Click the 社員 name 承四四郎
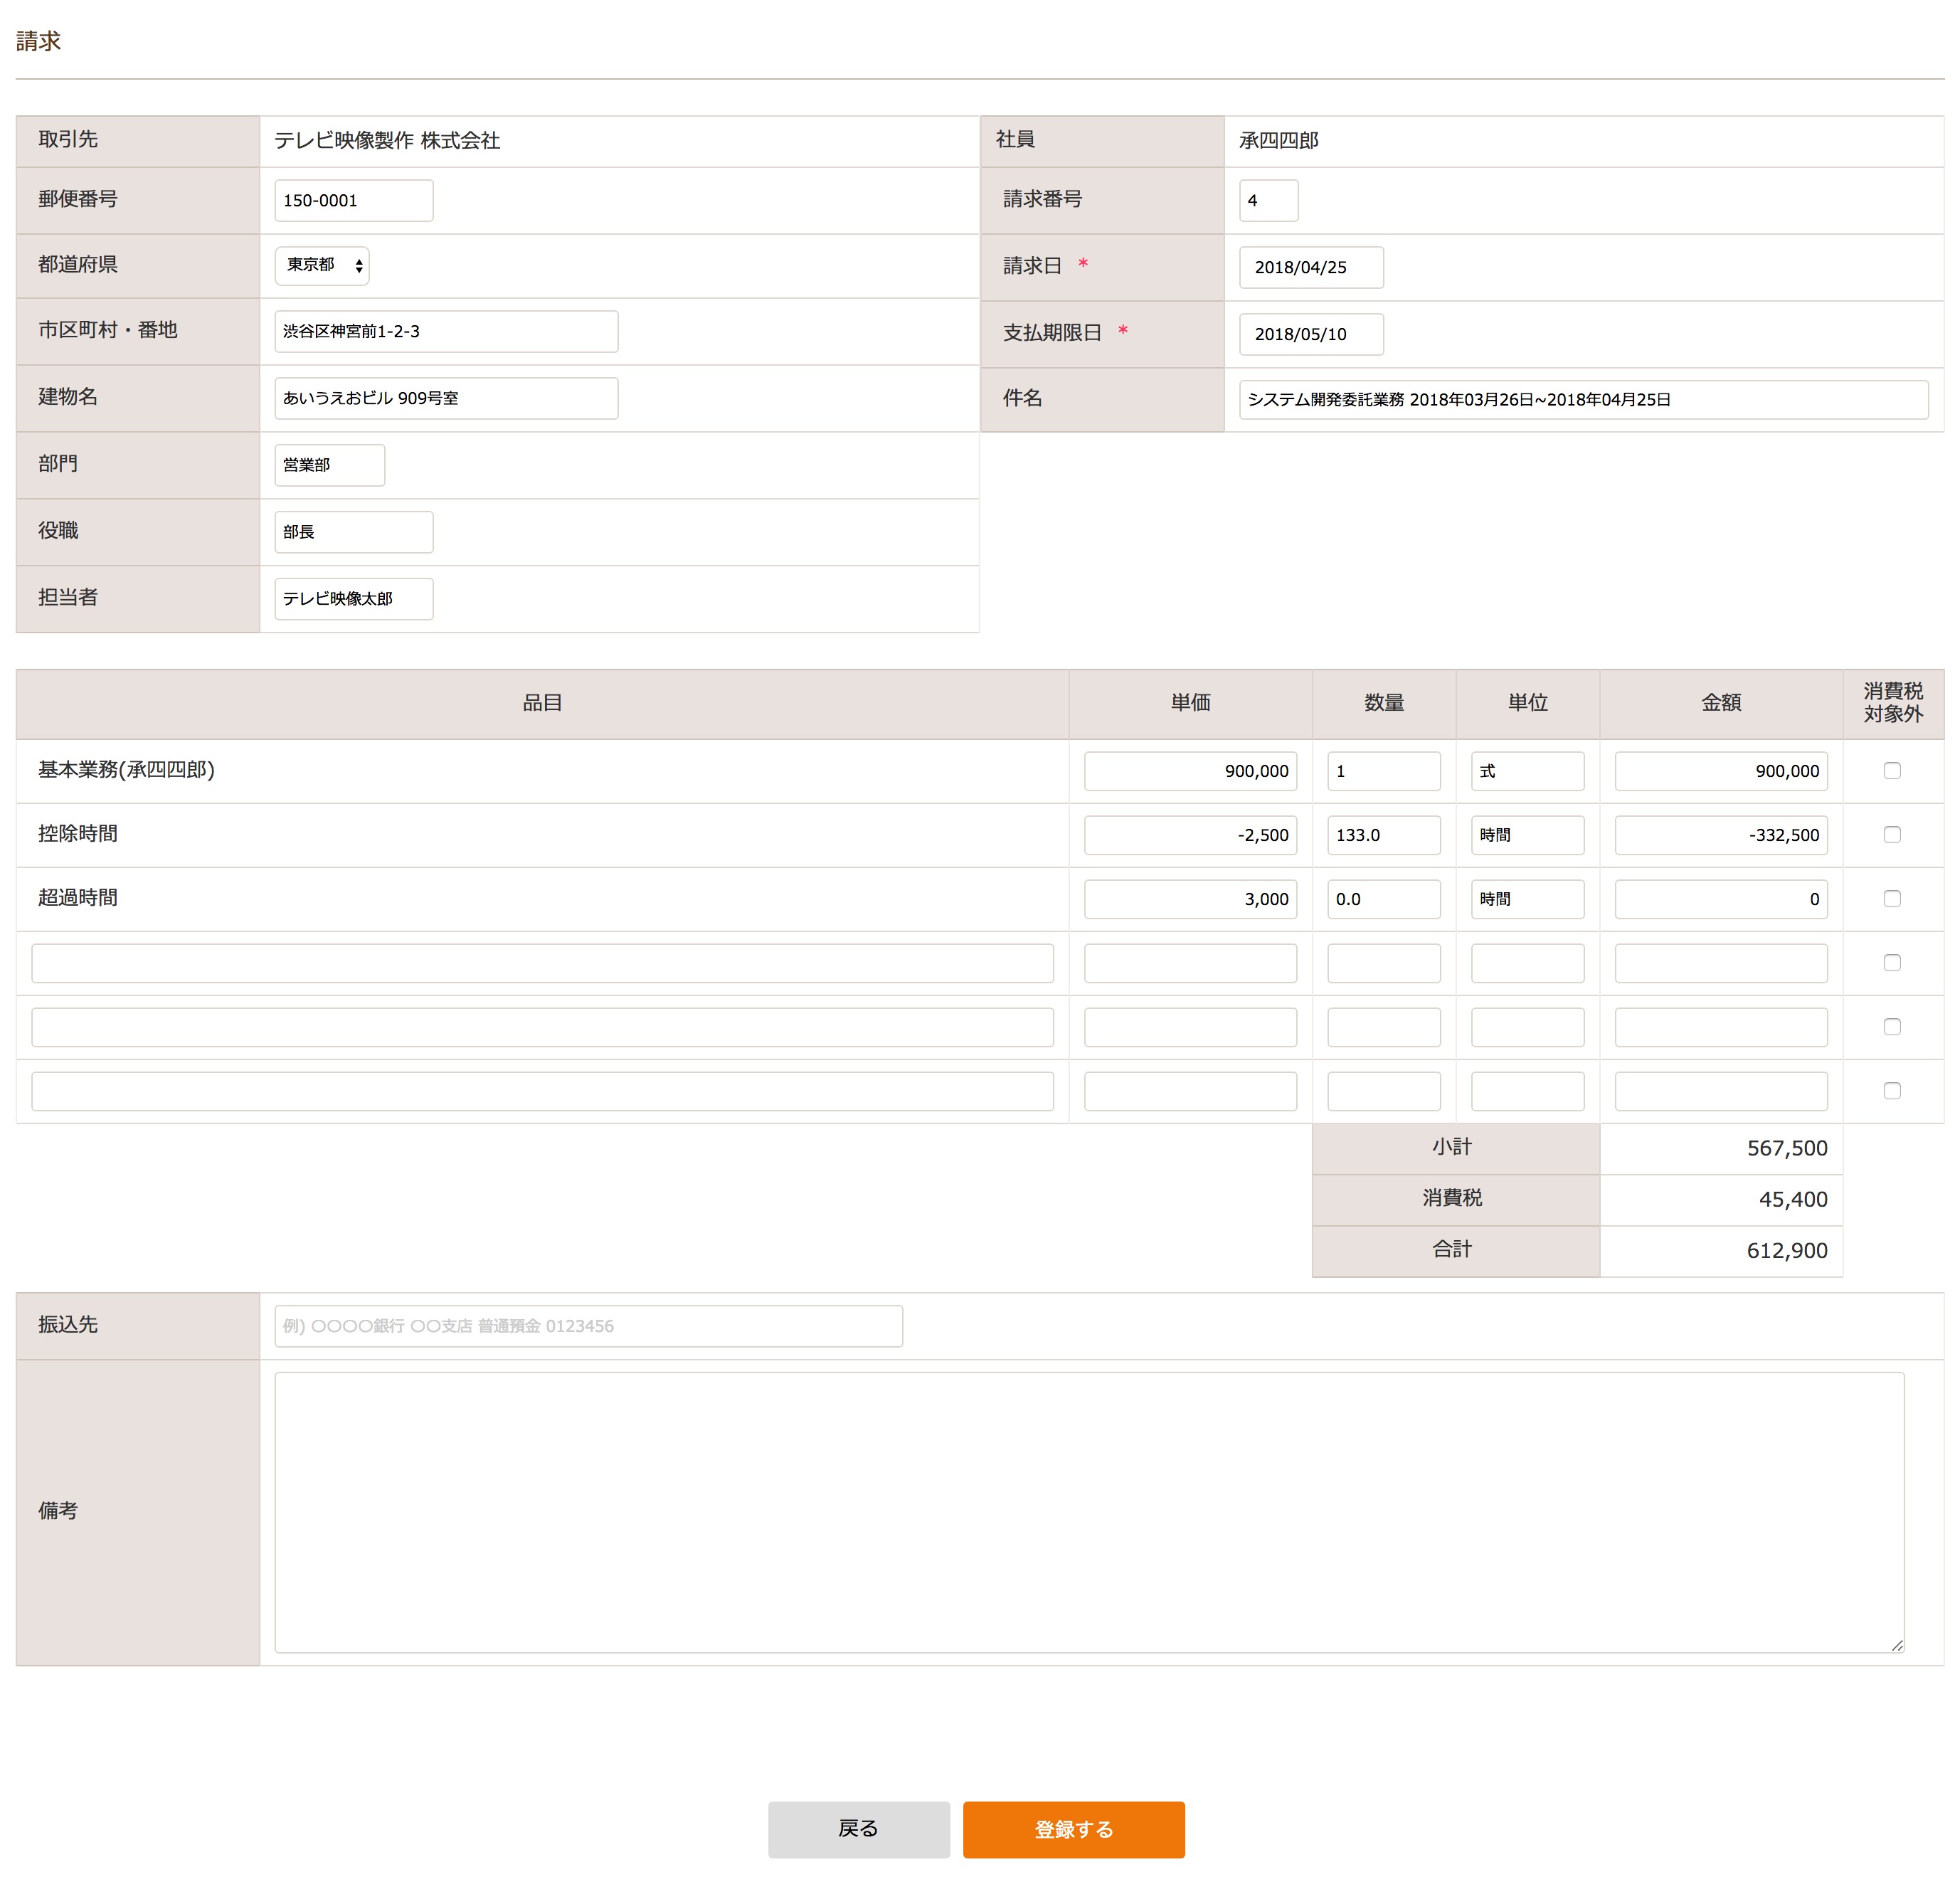Image resolution: width=1955 pixels, height=1904 pixels. 1278,140
